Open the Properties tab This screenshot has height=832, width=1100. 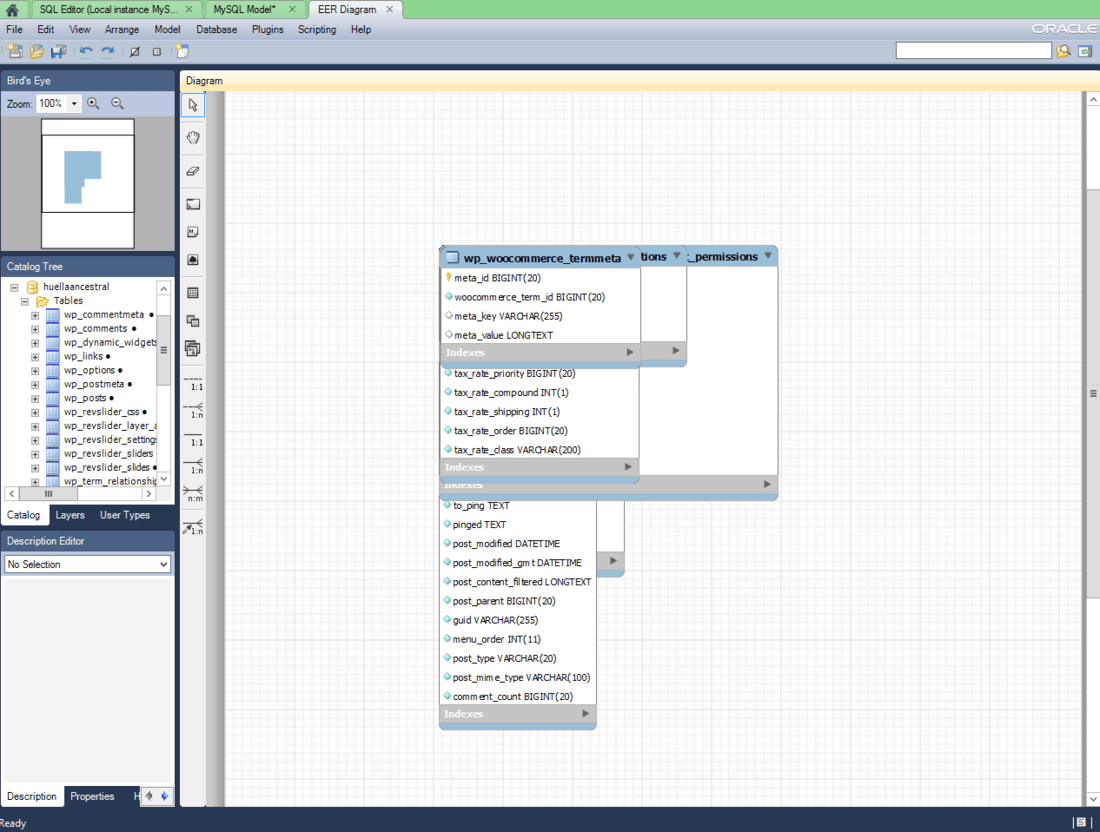(x=92, y=796)
